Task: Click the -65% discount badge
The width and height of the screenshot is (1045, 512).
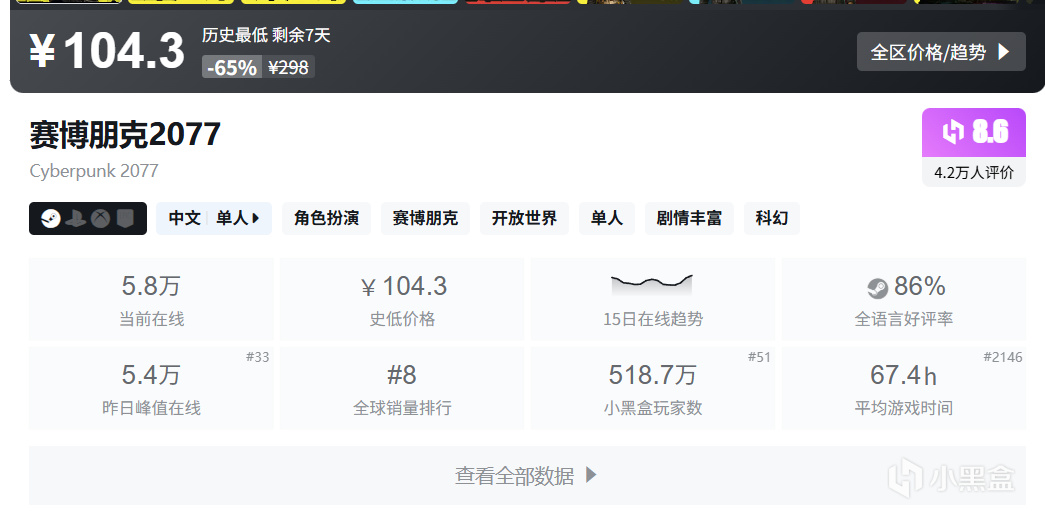Action: [x=232, y=67]
